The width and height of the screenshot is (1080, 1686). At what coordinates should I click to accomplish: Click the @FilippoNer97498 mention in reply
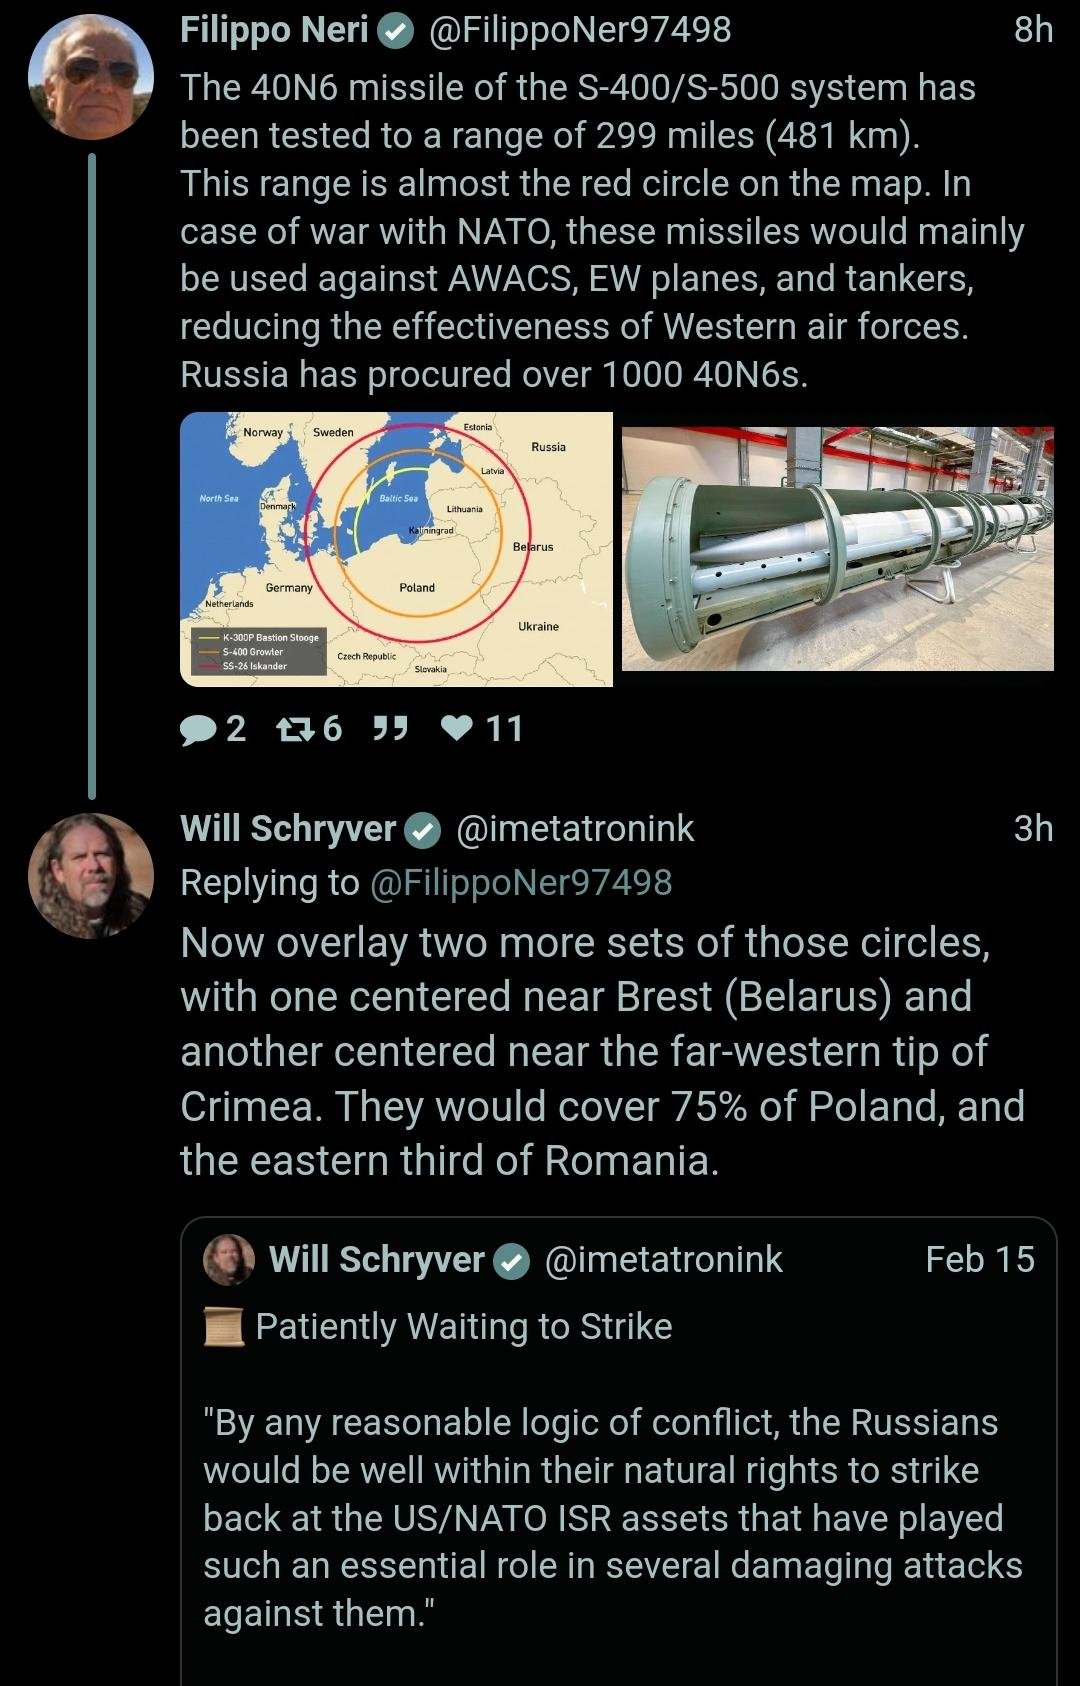point(521,883)
